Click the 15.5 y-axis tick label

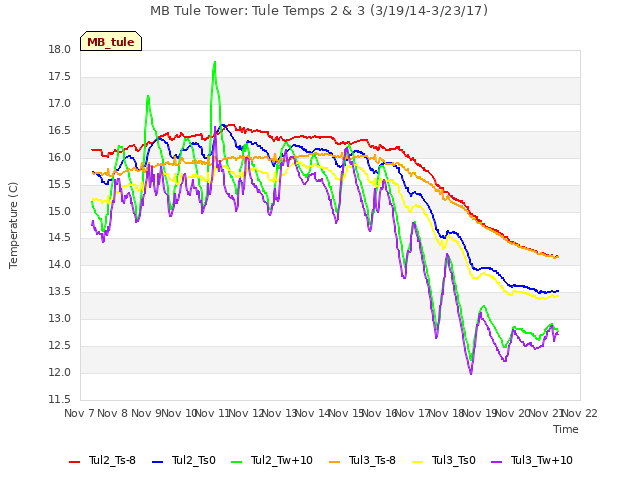click(60, 184)
